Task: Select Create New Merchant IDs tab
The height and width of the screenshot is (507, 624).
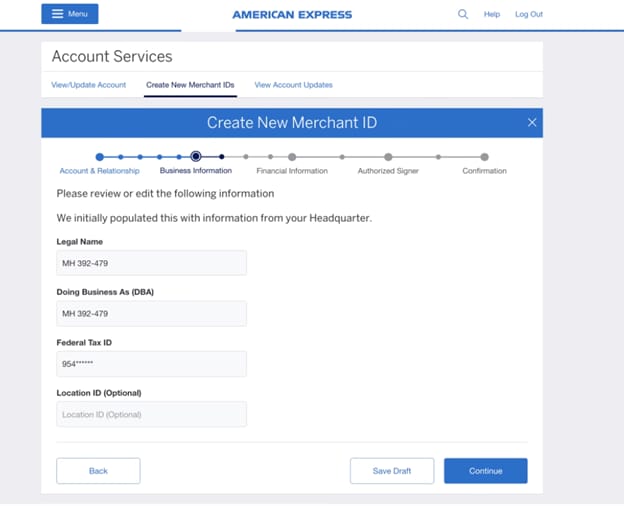Action: coord(190,85)
